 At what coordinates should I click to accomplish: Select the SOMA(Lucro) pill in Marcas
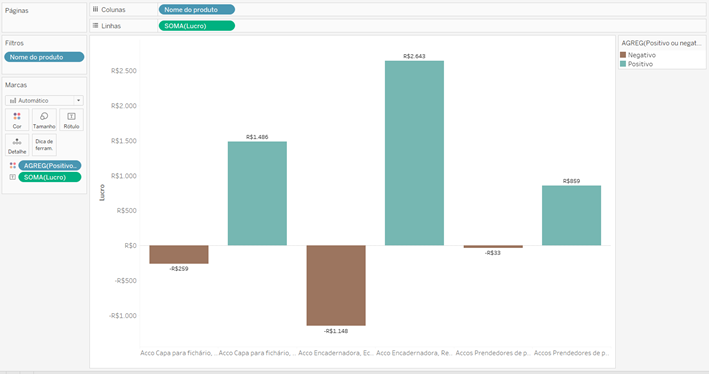click(x=50, y=177)
